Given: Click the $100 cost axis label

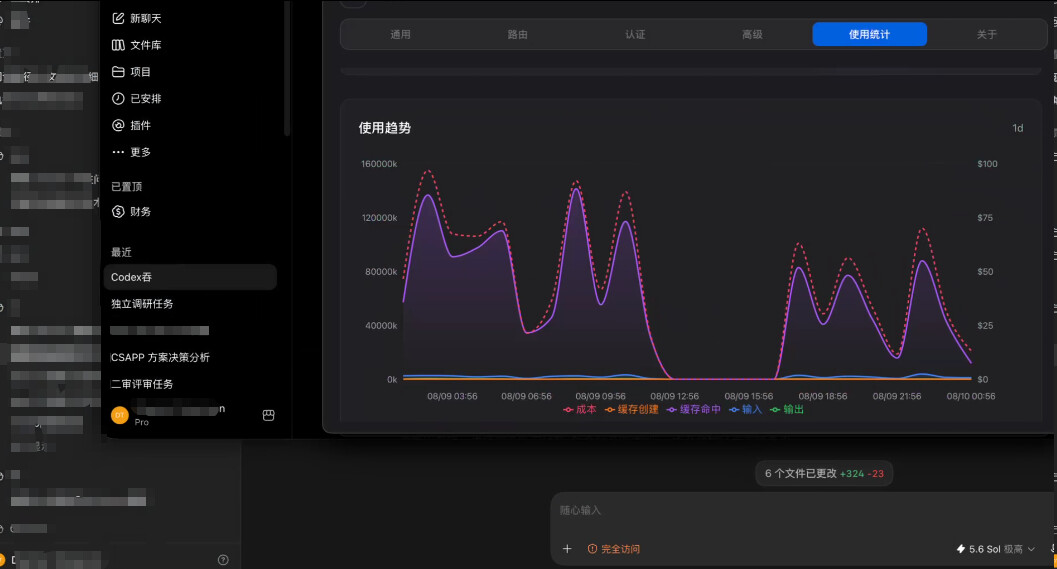Looking at the screenshot, I should (x=988, y=164).
